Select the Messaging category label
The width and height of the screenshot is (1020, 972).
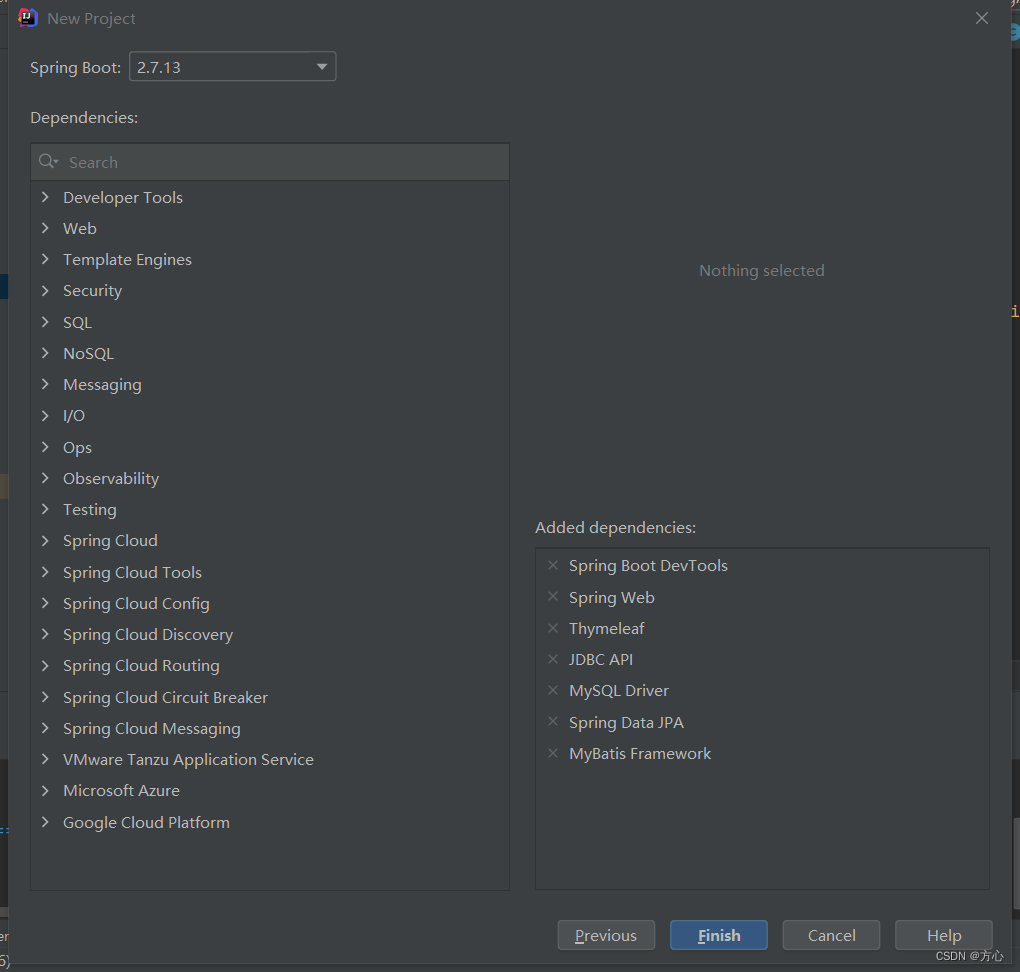pos(102,385)
